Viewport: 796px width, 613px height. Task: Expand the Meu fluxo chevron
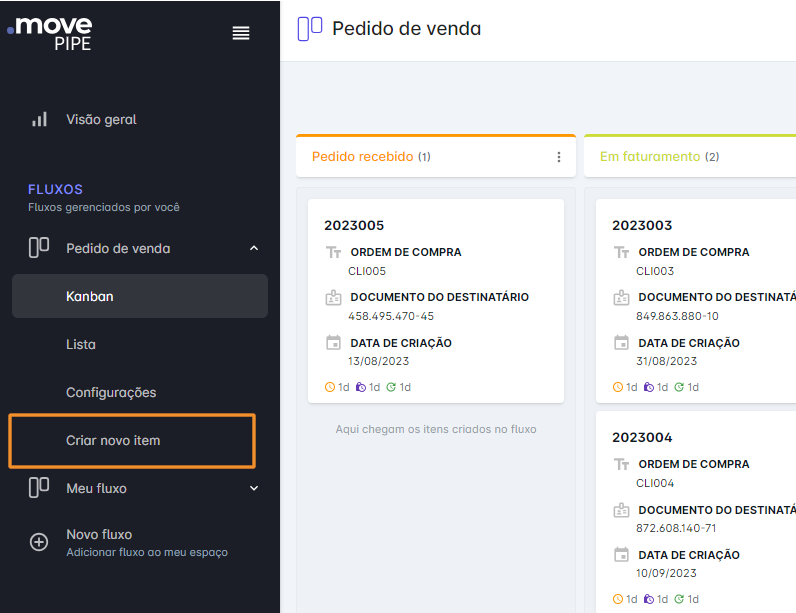(254, 488)
